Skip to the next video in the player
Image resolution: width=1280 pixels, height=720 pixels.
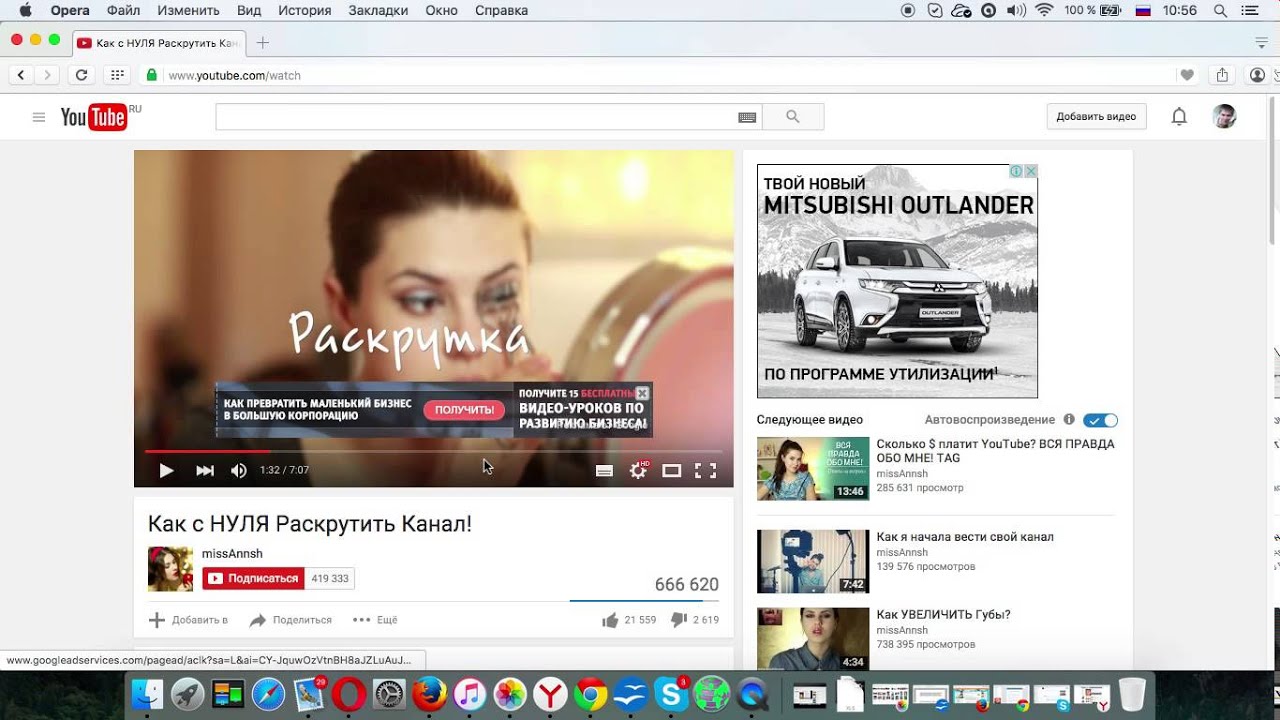[x=205, y=471]
